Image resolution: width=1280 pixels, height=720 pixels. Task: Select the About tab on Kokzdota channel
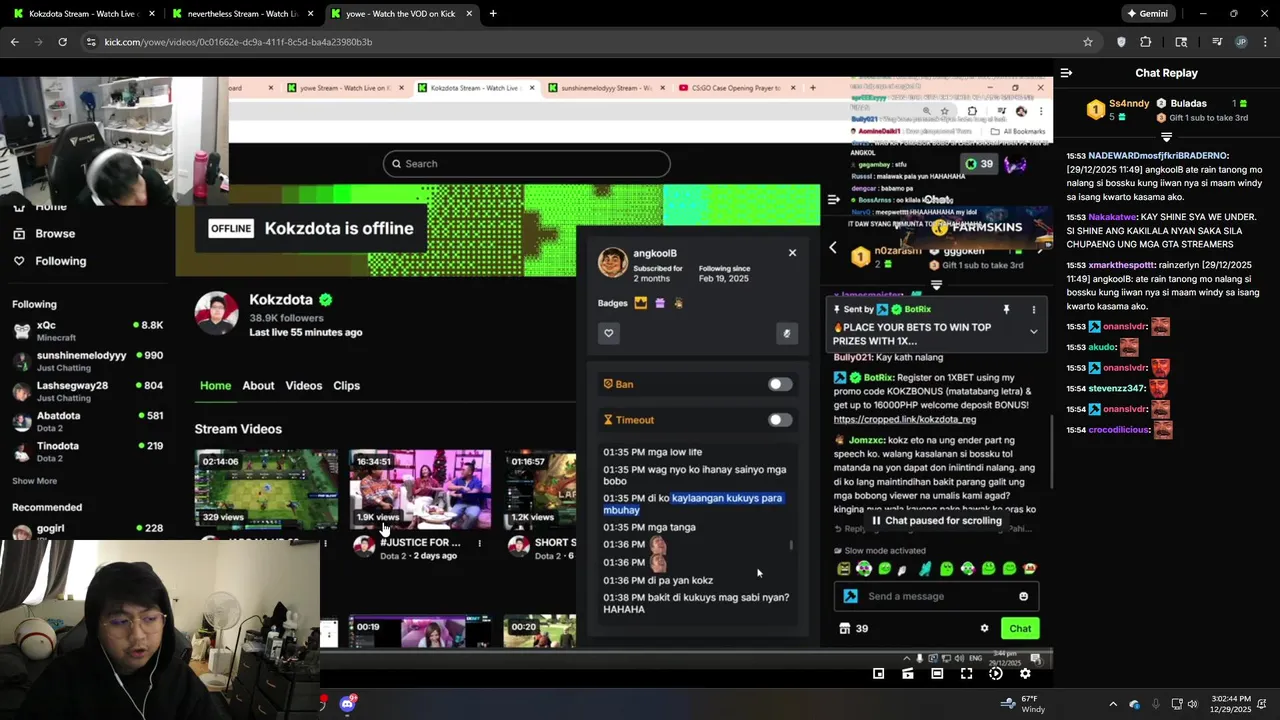pos(258,386)
